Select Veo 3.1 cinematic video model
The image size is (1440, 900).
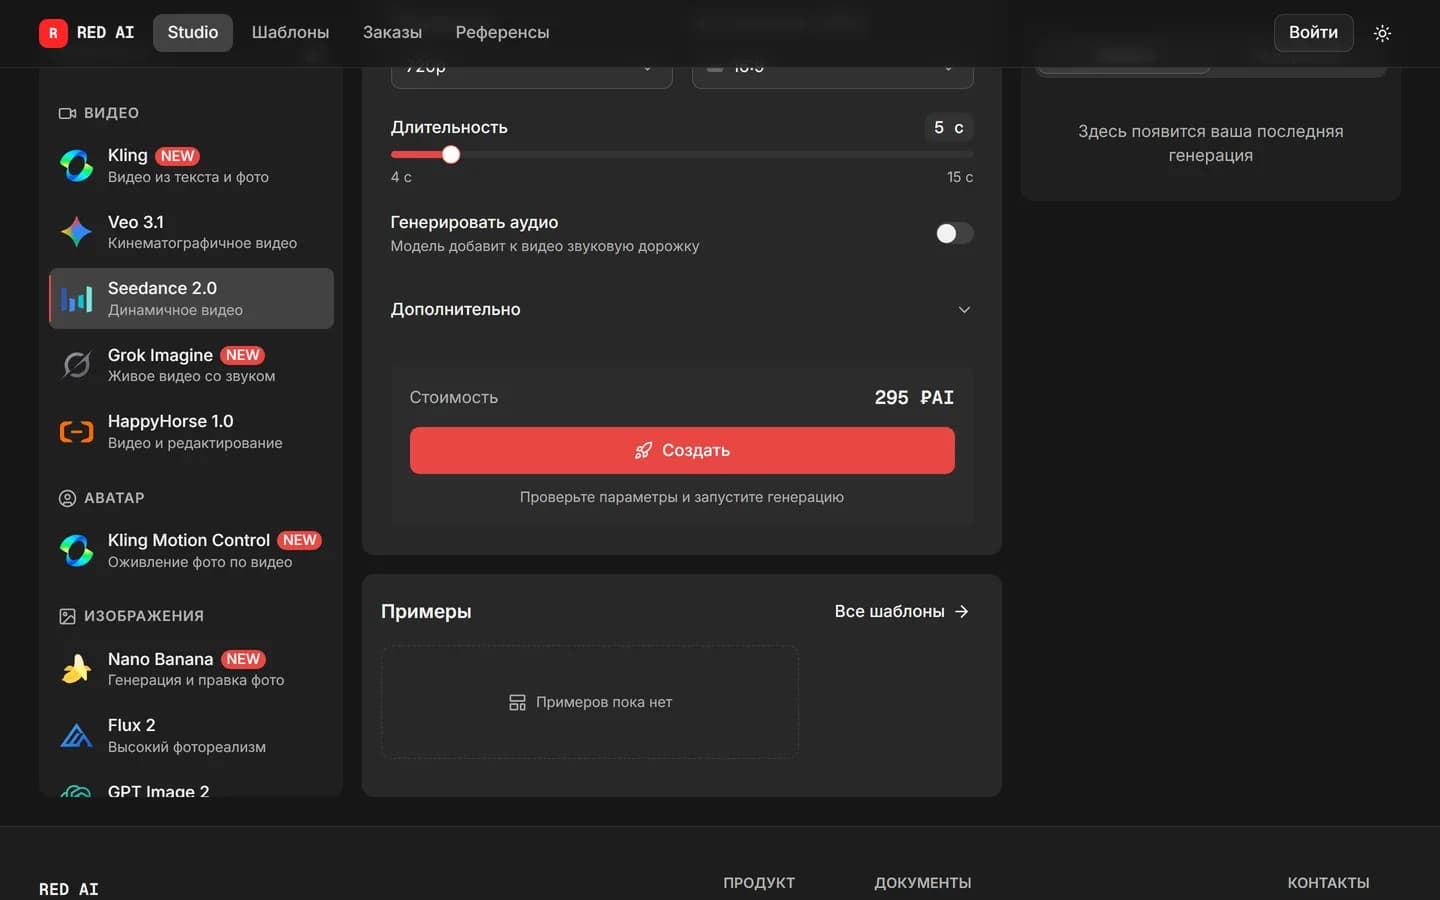point(191,231)
